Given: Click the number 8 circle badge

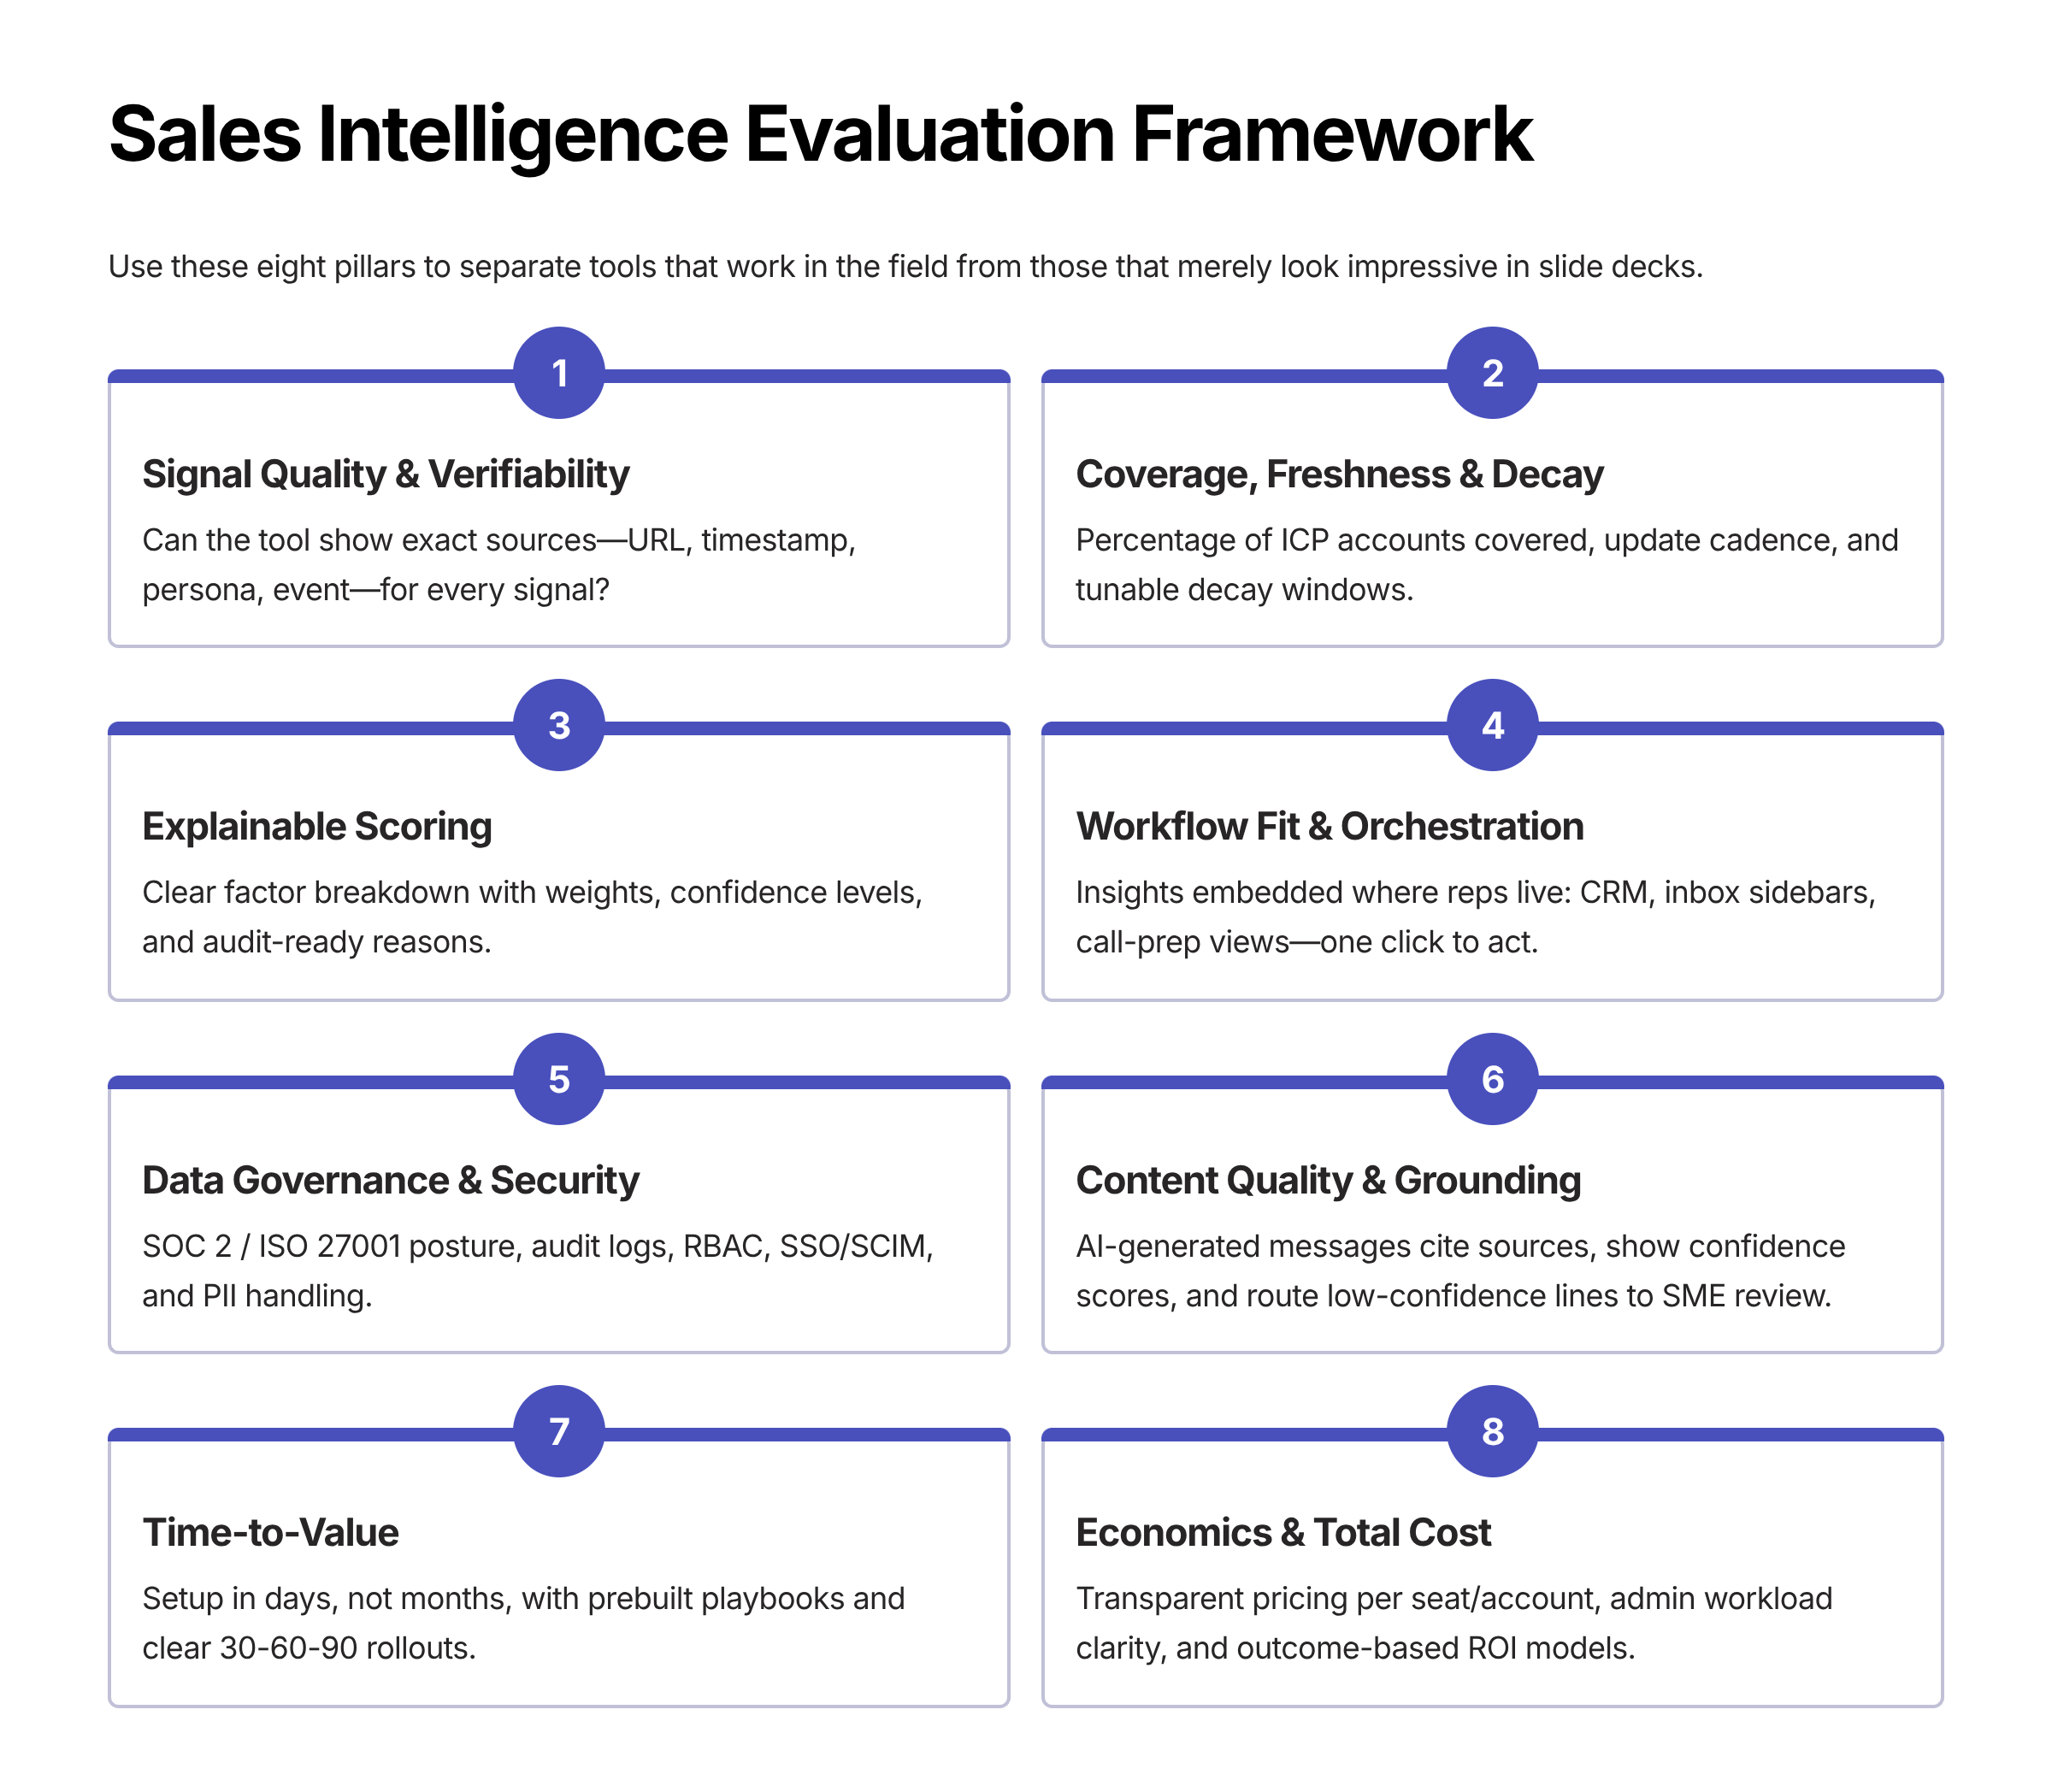Looking at the screenshot, I should [1492, 1431].
